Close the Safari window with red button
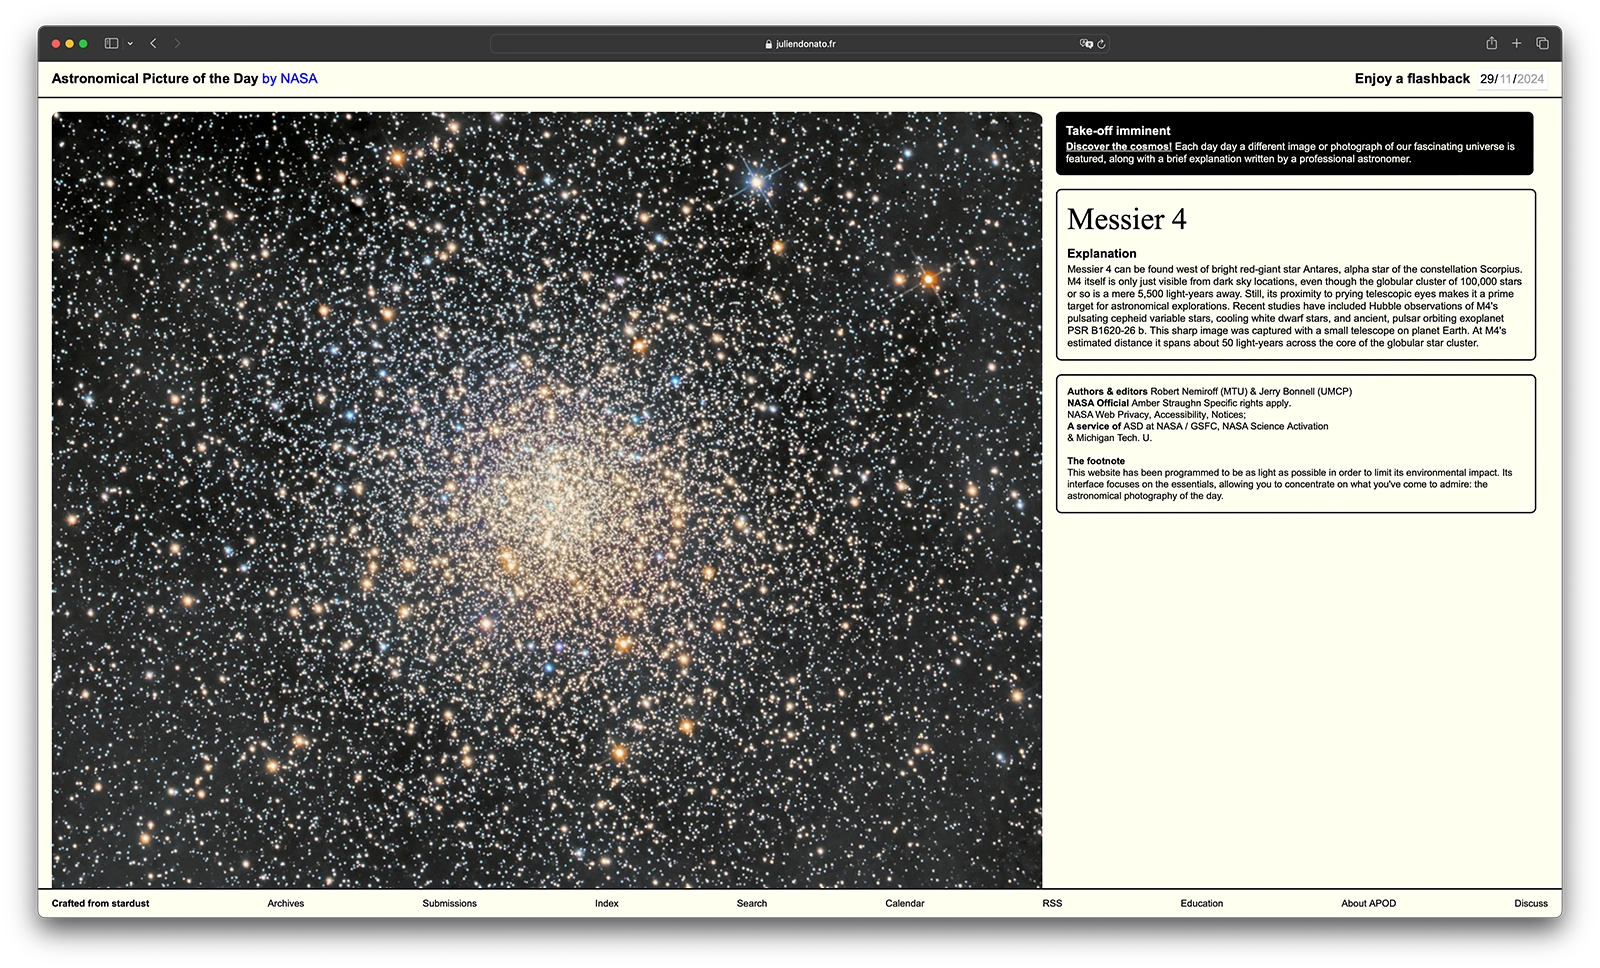This screenshot has height=968, width=1600. pyautogui.click(x=56, y=43)
